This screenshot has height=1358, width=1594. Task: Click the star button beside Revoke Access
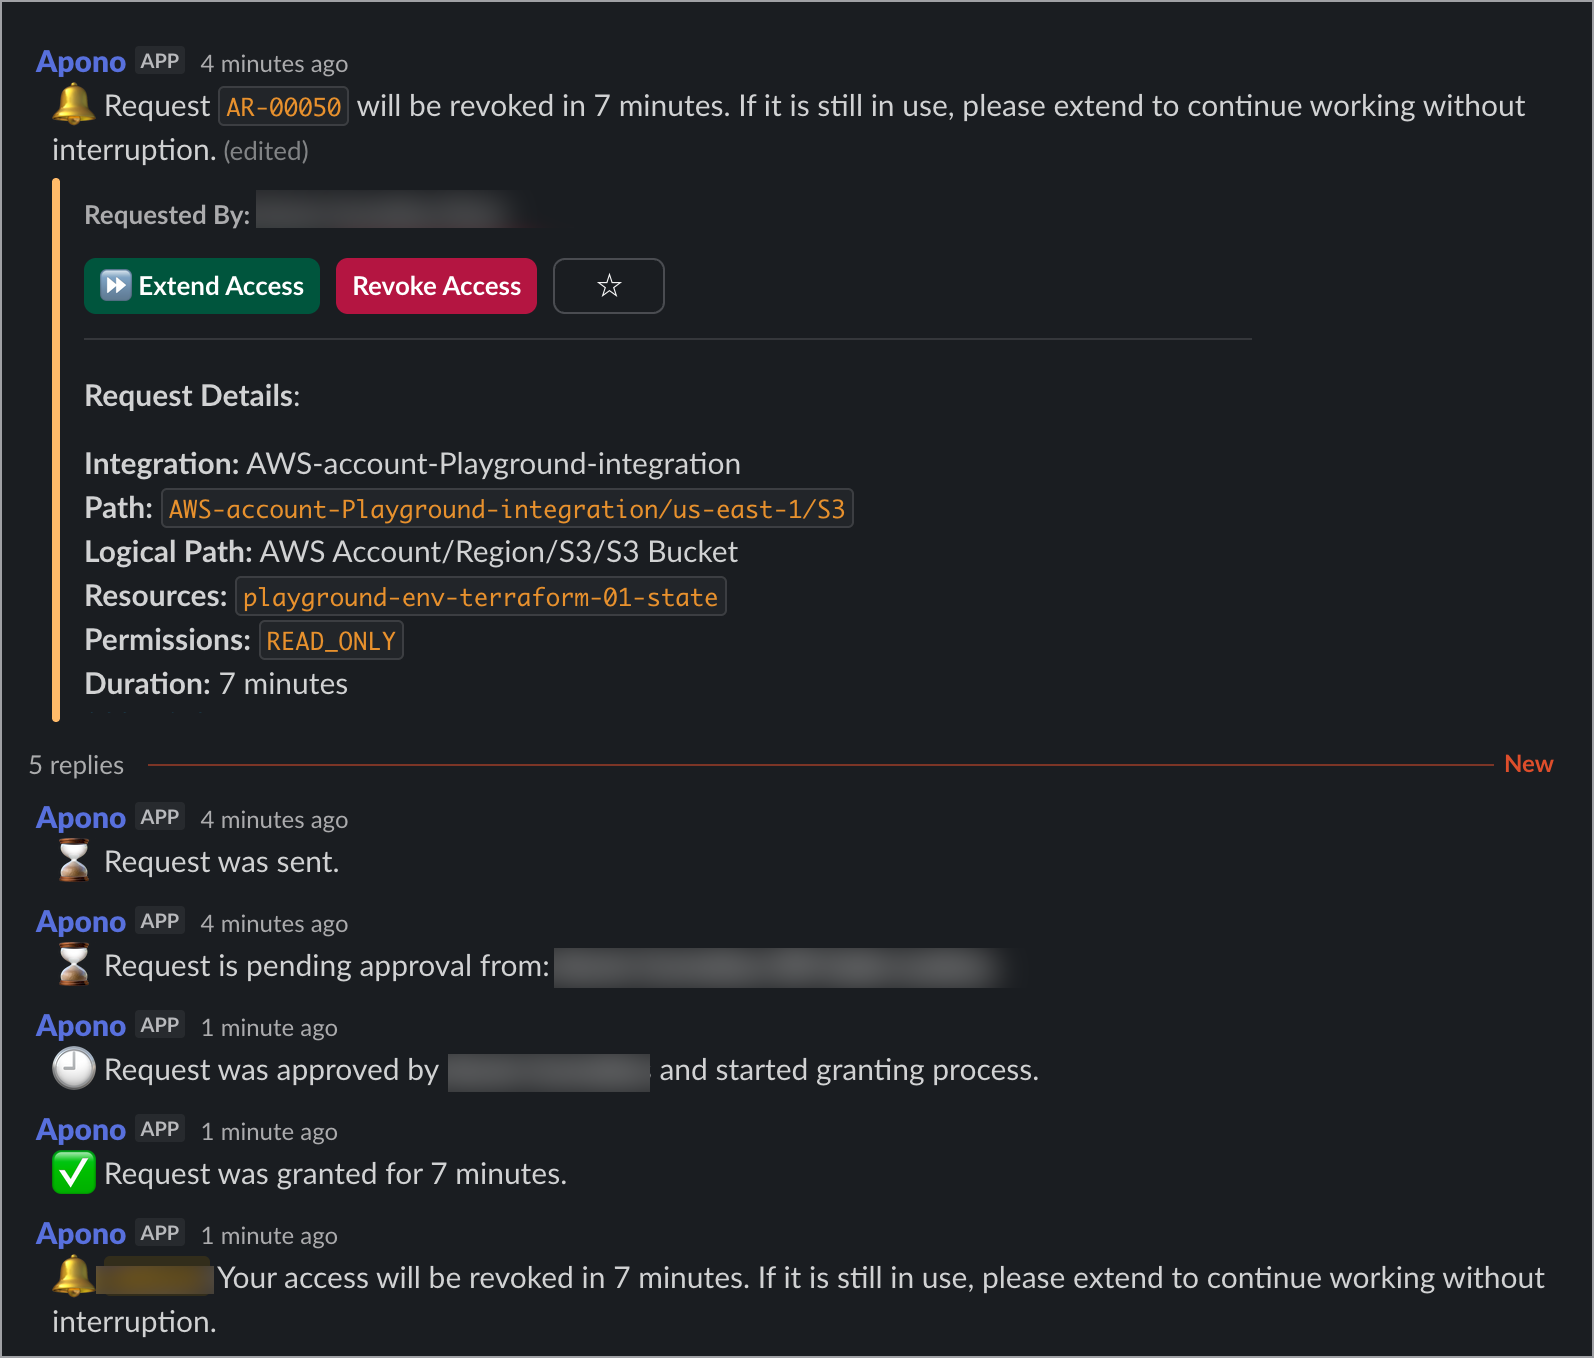[x=608, y=286]
